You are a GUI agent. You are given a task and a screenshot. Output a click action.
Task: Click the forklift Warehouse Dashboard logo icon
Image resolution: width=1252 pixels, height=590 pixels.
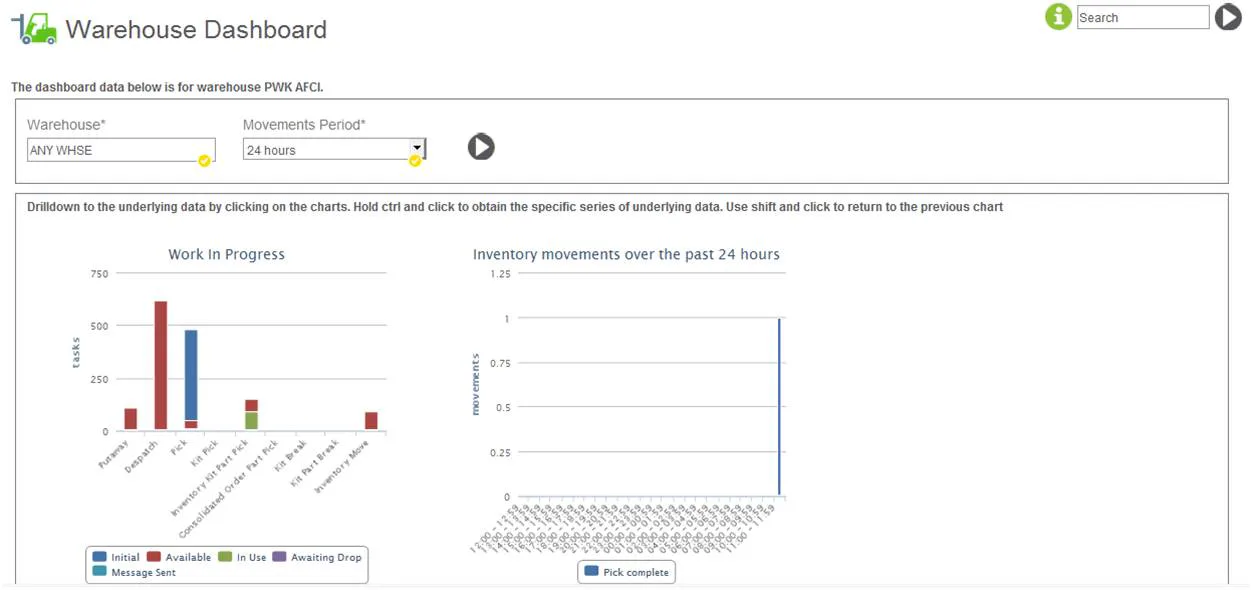click(34, 29)
